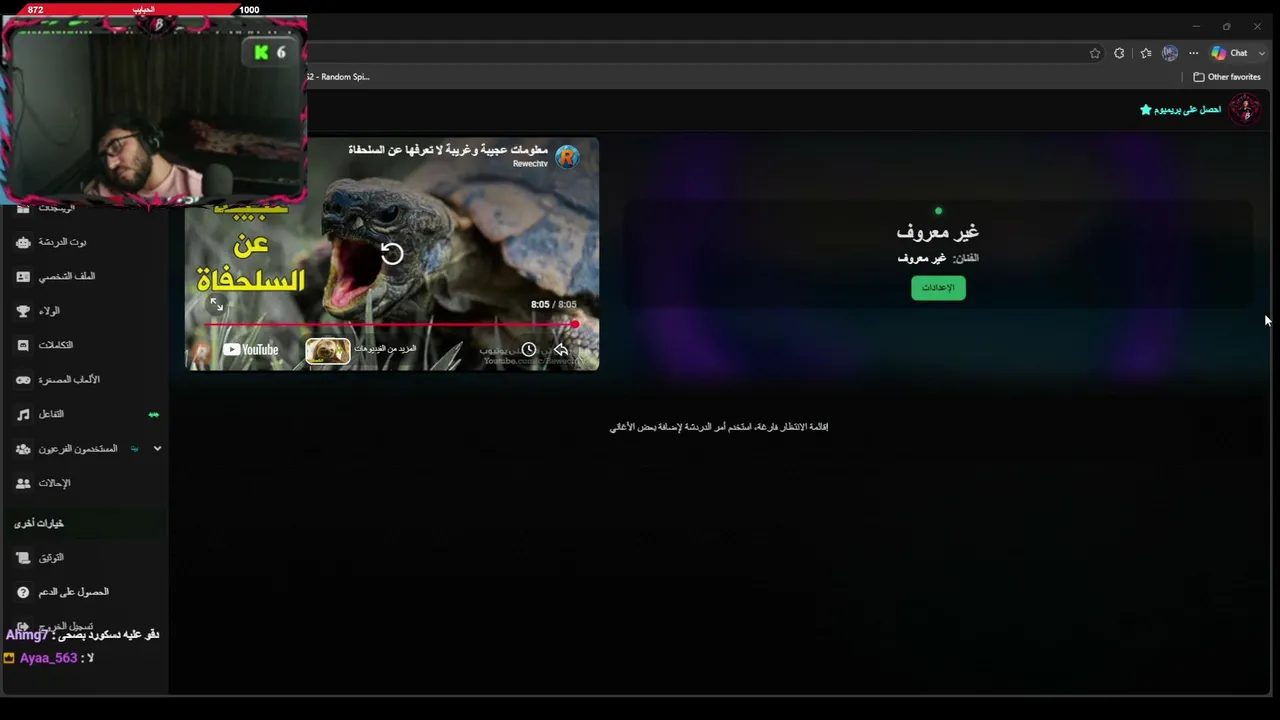Screen dimensions: 1280x720
Task: Click the الألعاب المصغرة gamepad icon
Action: coord(23,380)
